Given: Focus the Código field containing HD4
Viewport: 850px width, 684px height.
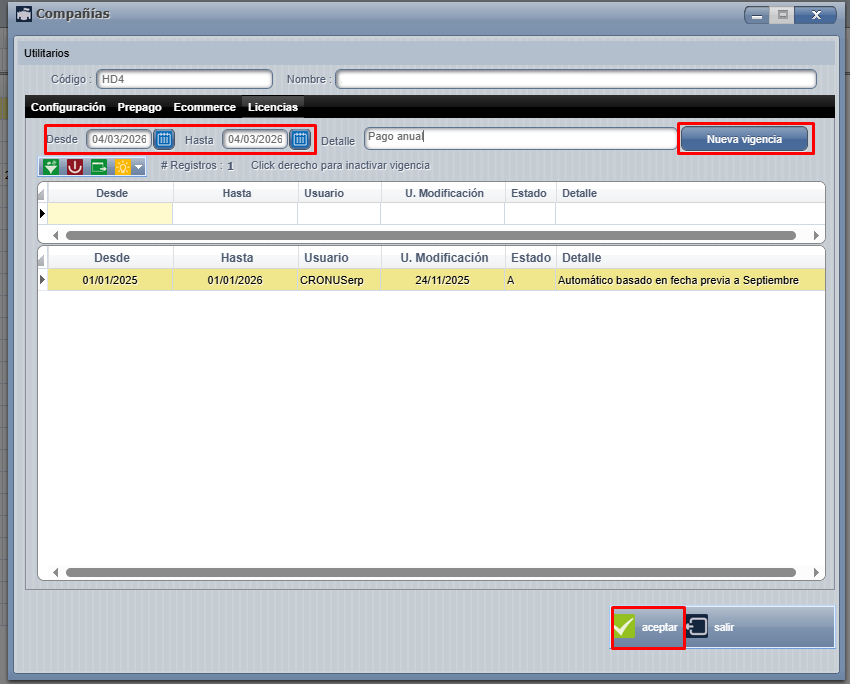Looking at the screenshot, I should pos(184,79).
